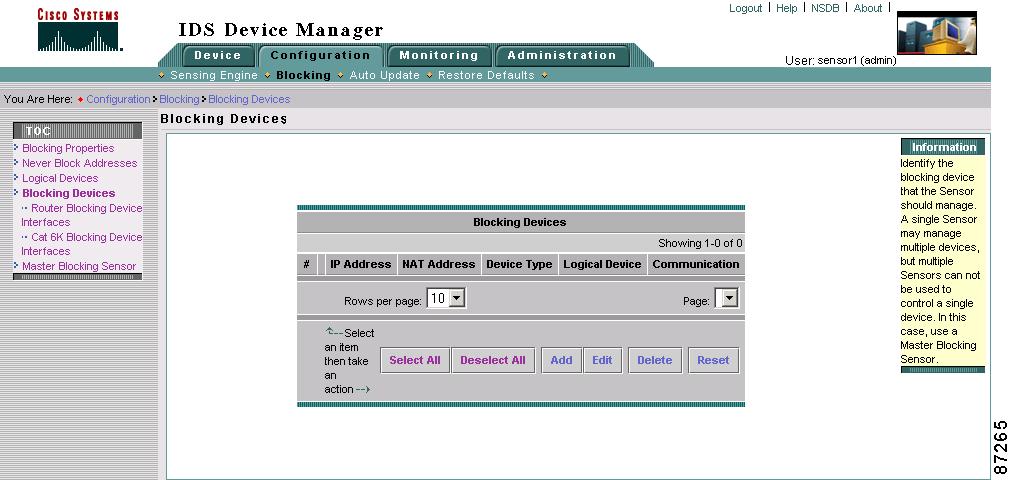Click the Information panel header

pyautogui.click(x=943, y=147)
